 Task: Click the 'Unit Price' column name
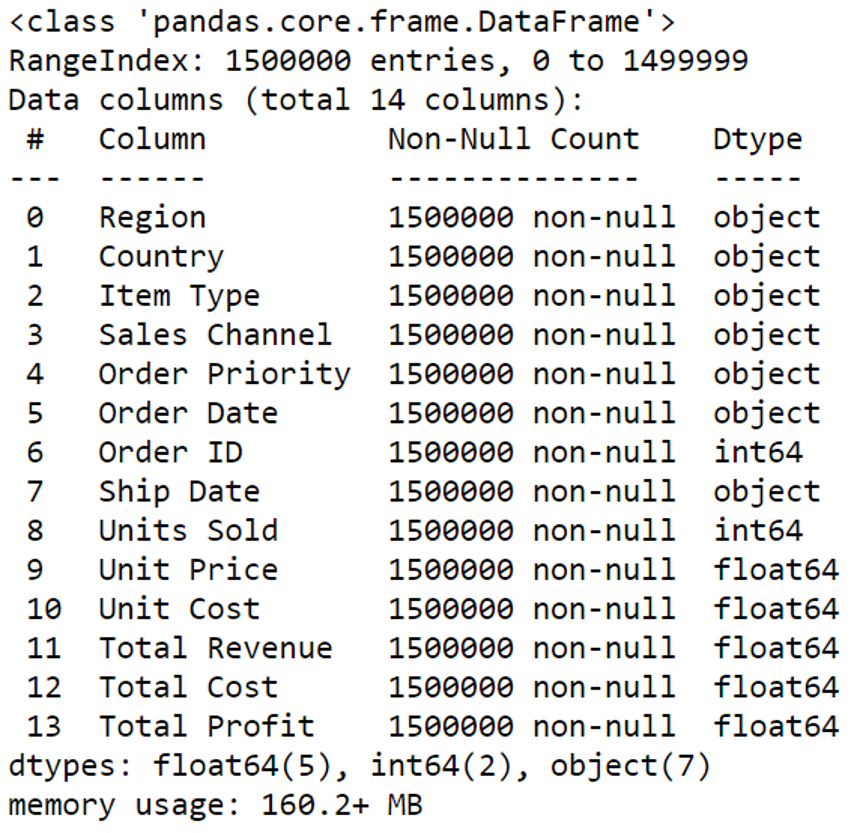(x=188, y=570)
